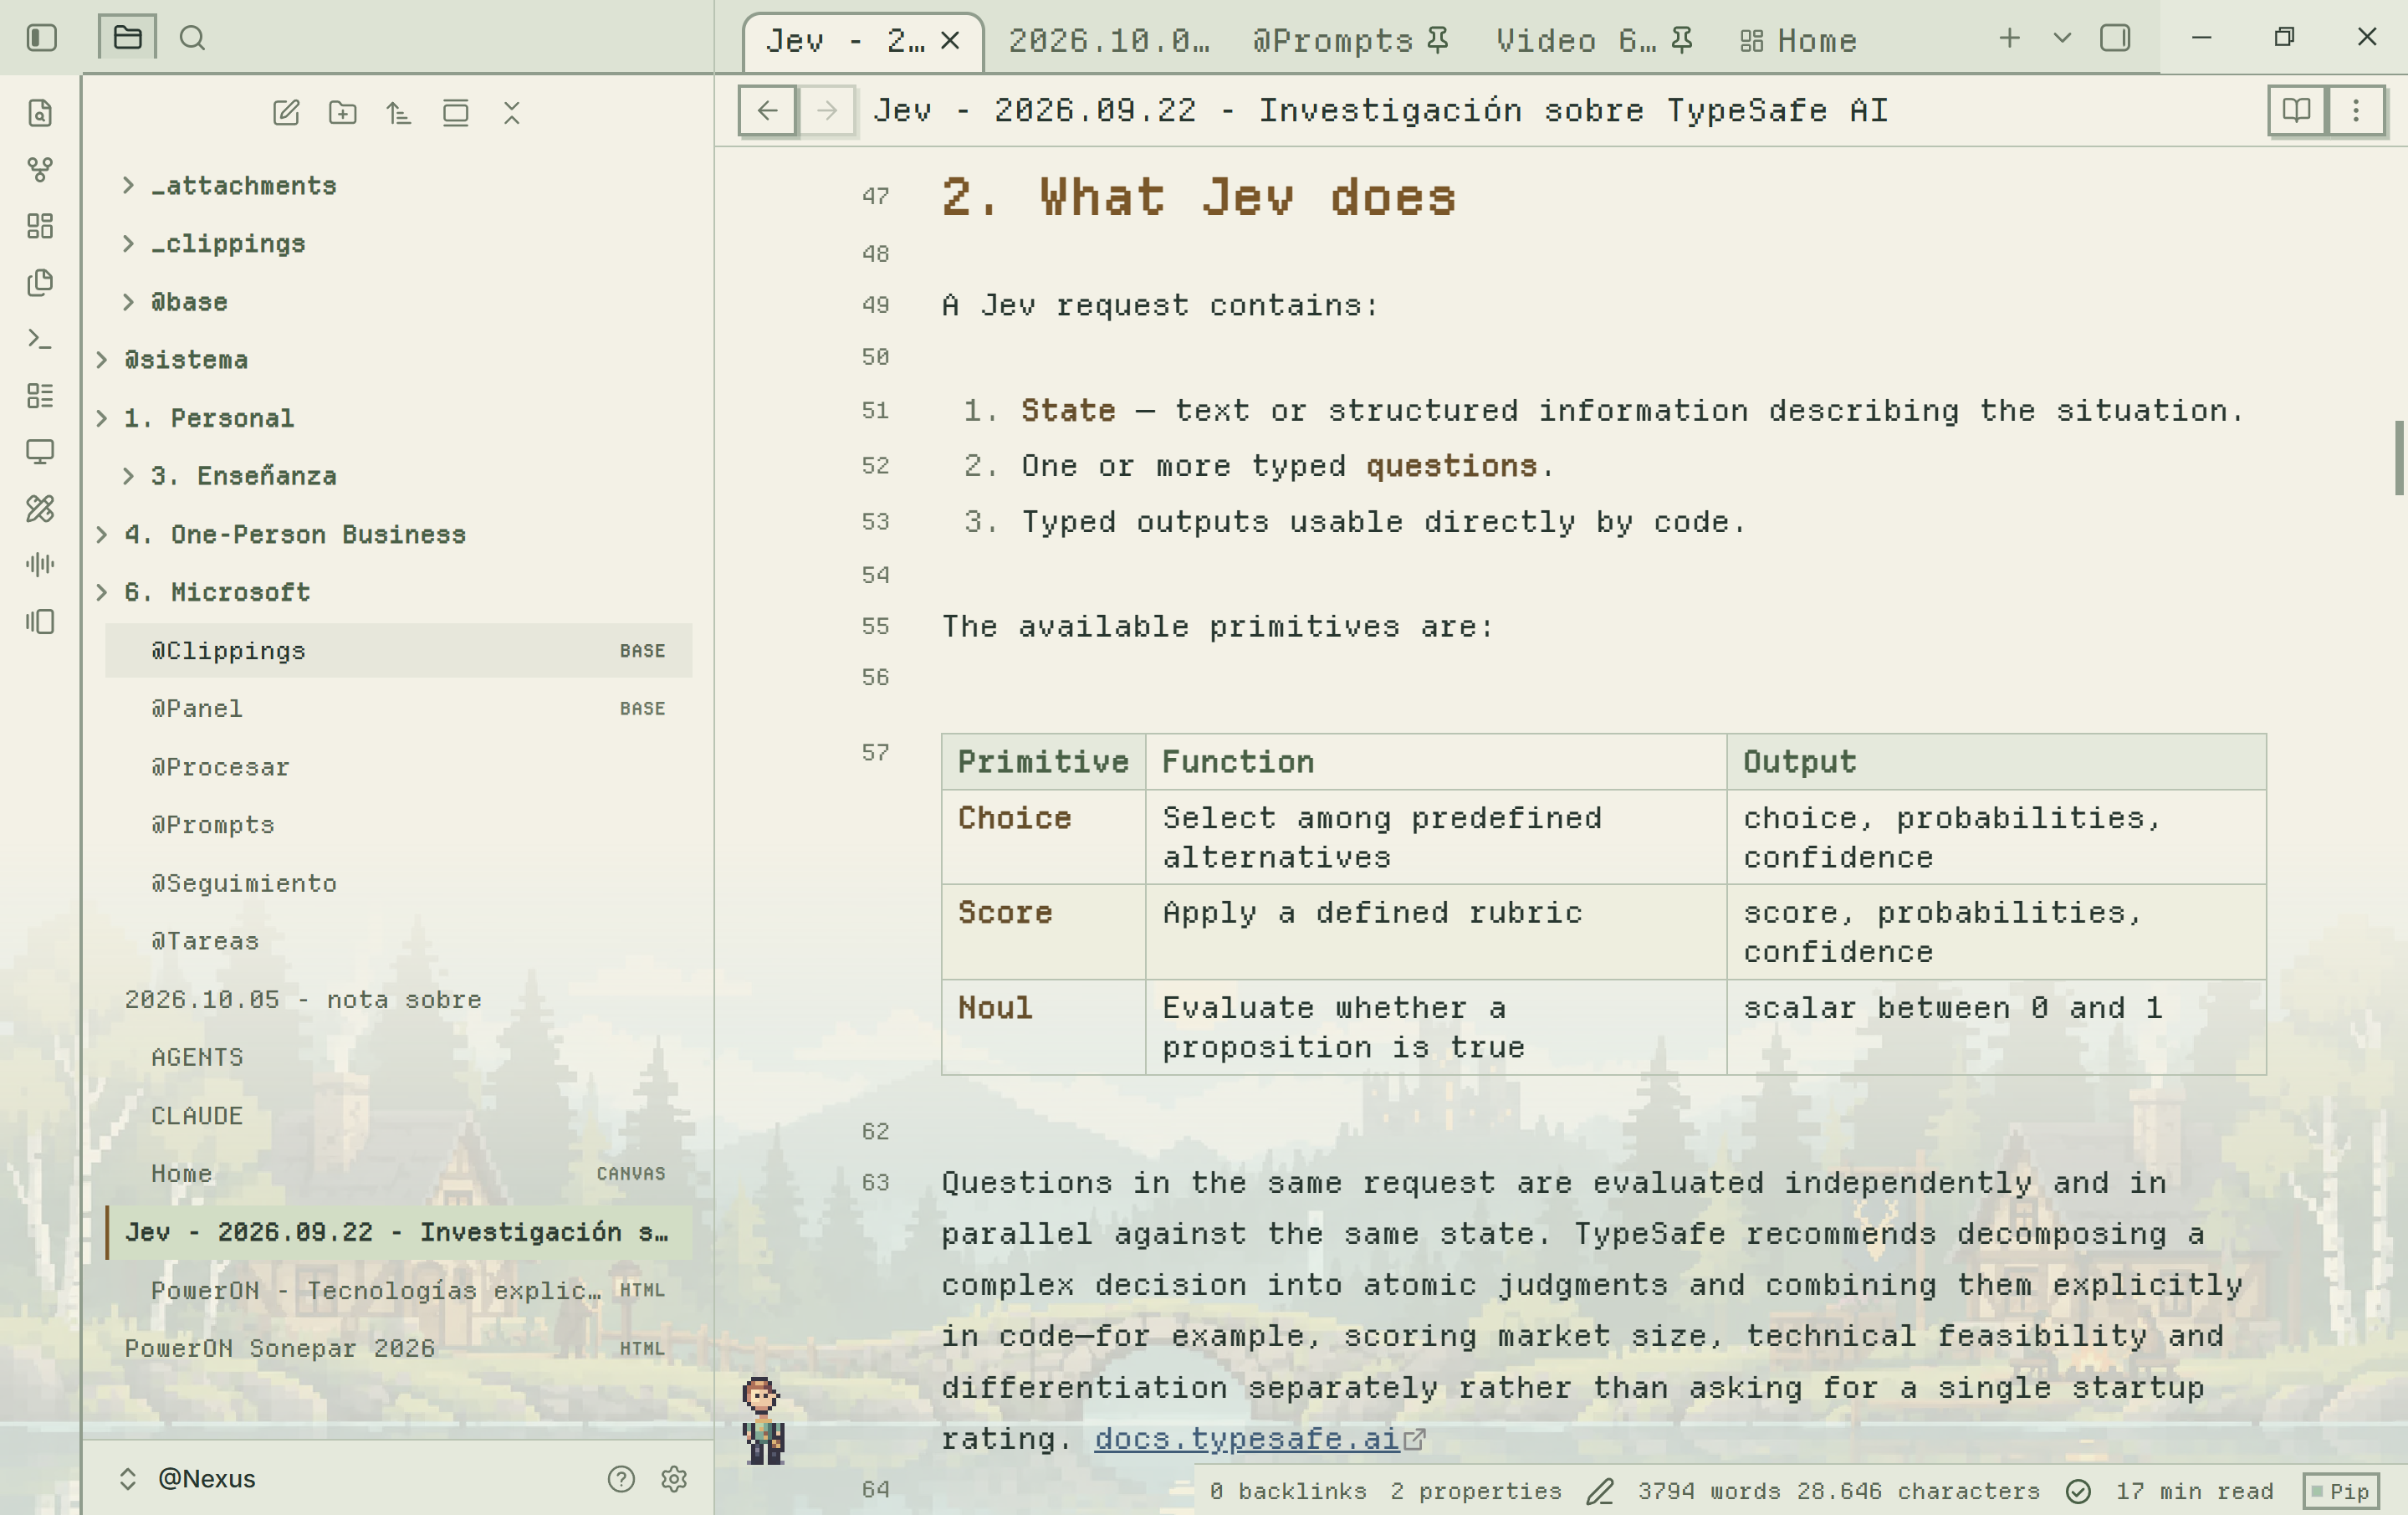Open the audio waveform ribbon icon
The image size is (2408, 1515).
tap(40, 565)
